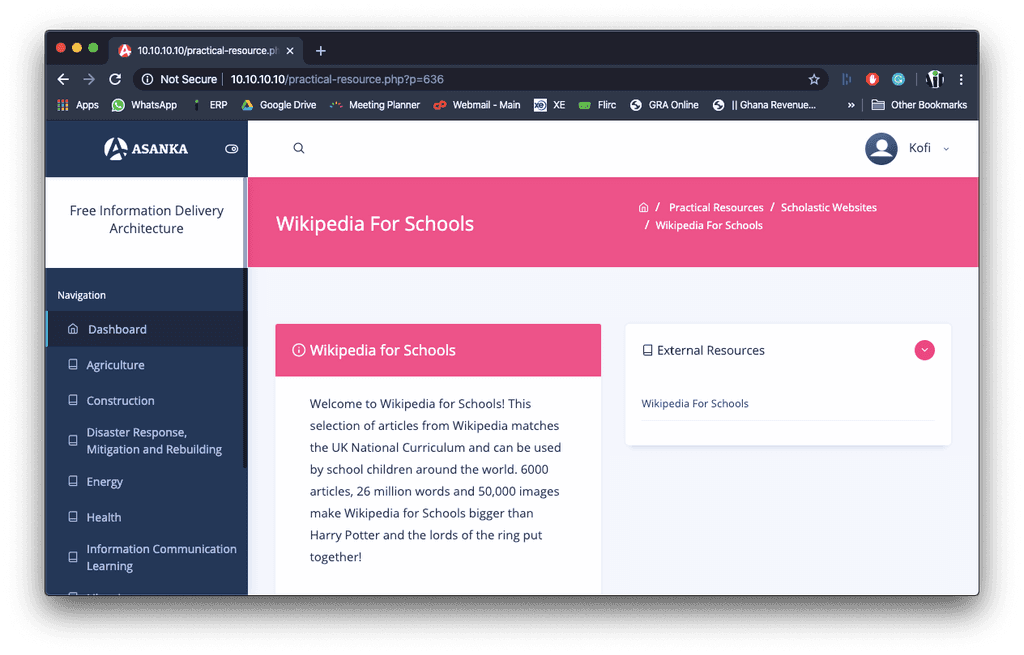Open Scholastic Websites breadcrumb link

(829, 207)
